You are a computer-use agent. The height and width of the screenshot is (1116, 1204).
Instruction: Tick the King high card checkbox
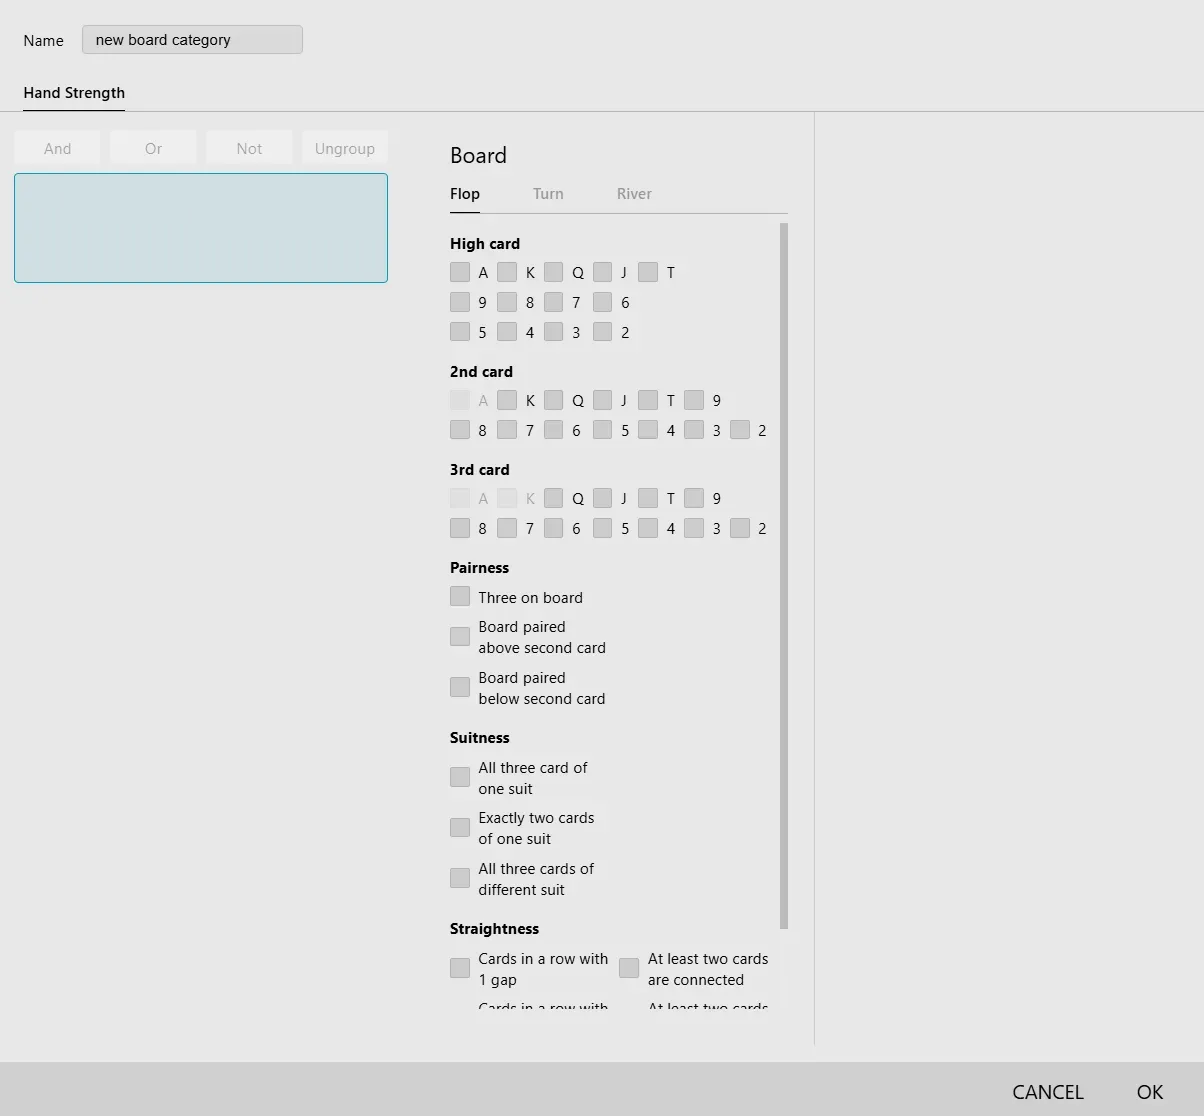point(507,272)
